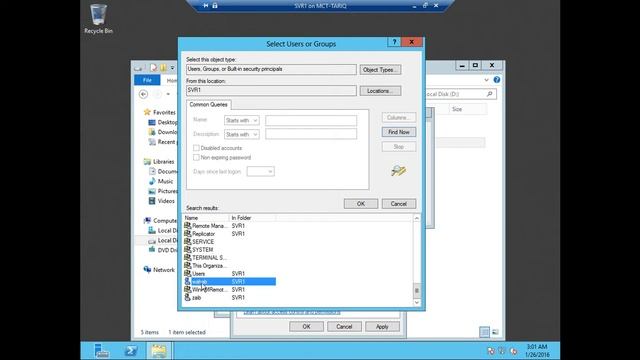Open the File menu in Explorer
Image resolution: width=640 pixels, height=360 pixels.
(147, 80)
